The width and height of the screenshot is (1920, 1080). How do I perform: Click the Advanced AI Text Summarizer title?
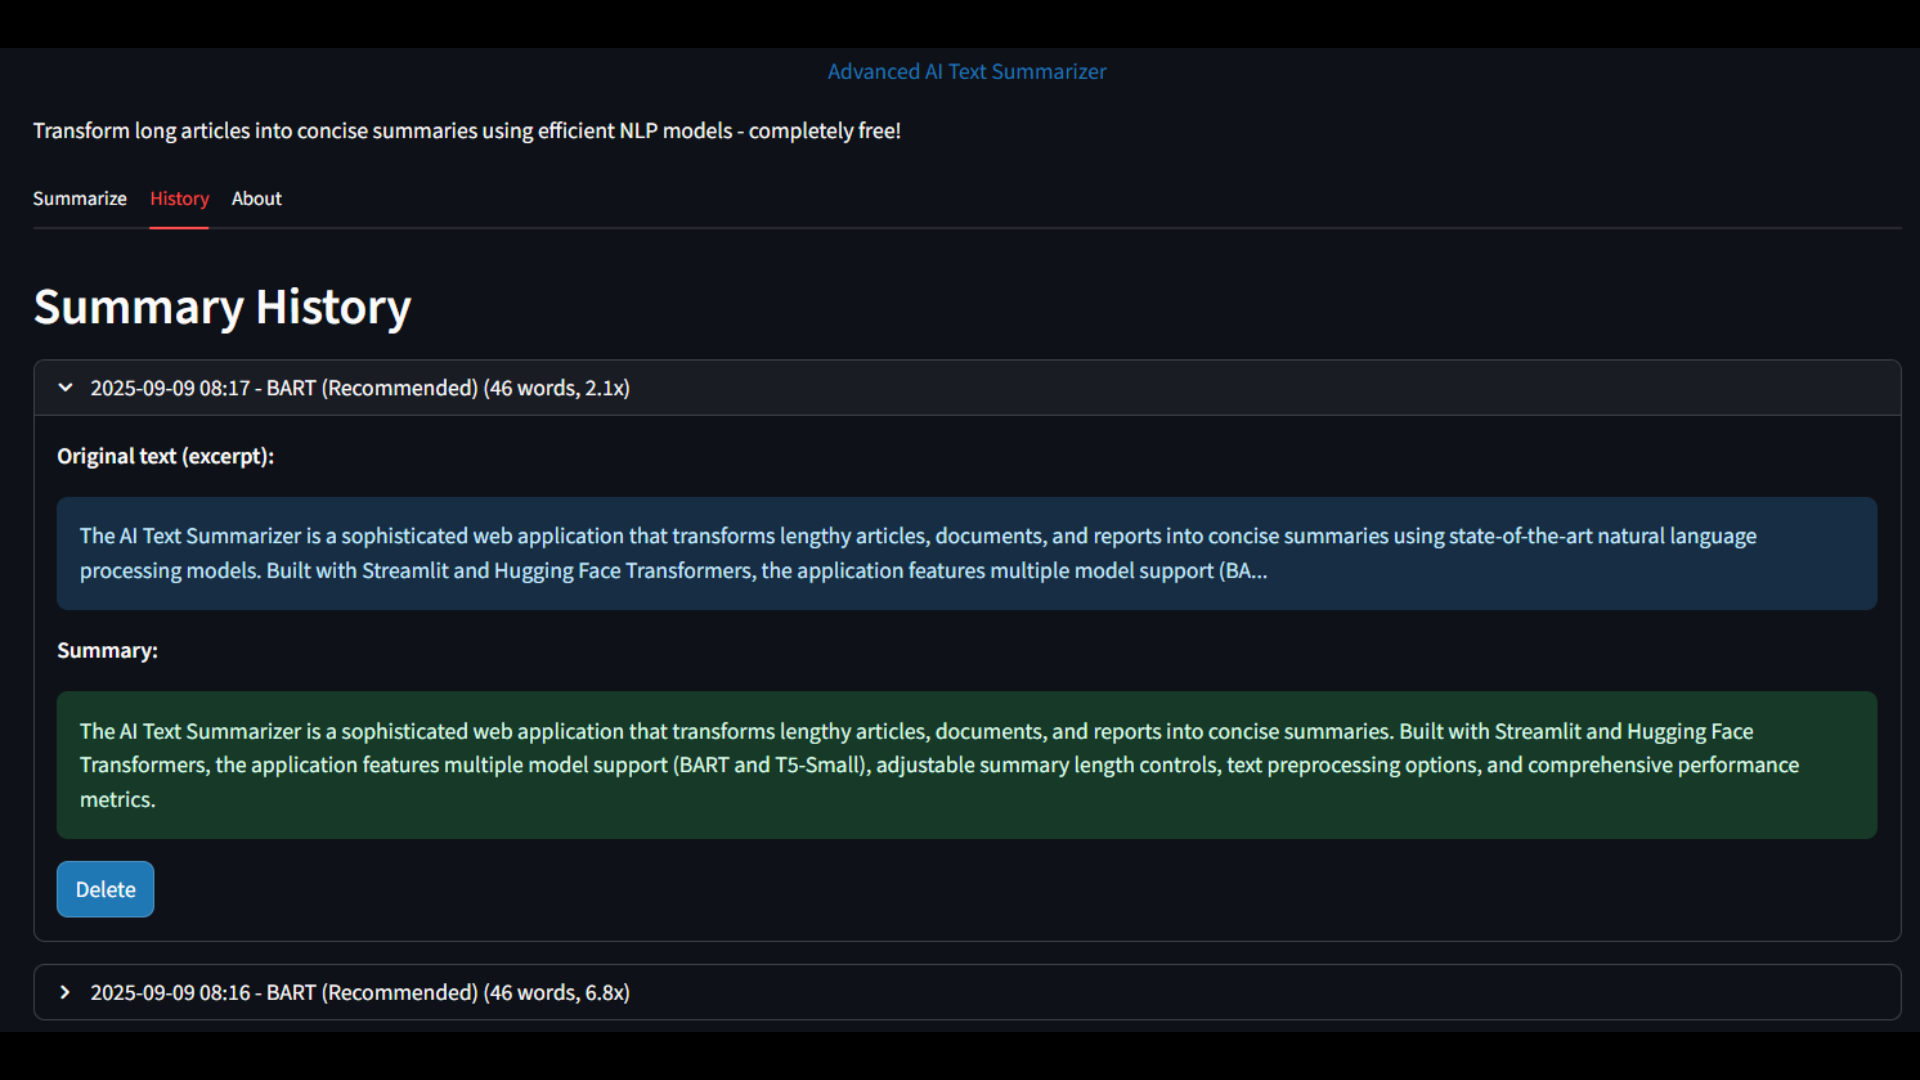(966, 72)
